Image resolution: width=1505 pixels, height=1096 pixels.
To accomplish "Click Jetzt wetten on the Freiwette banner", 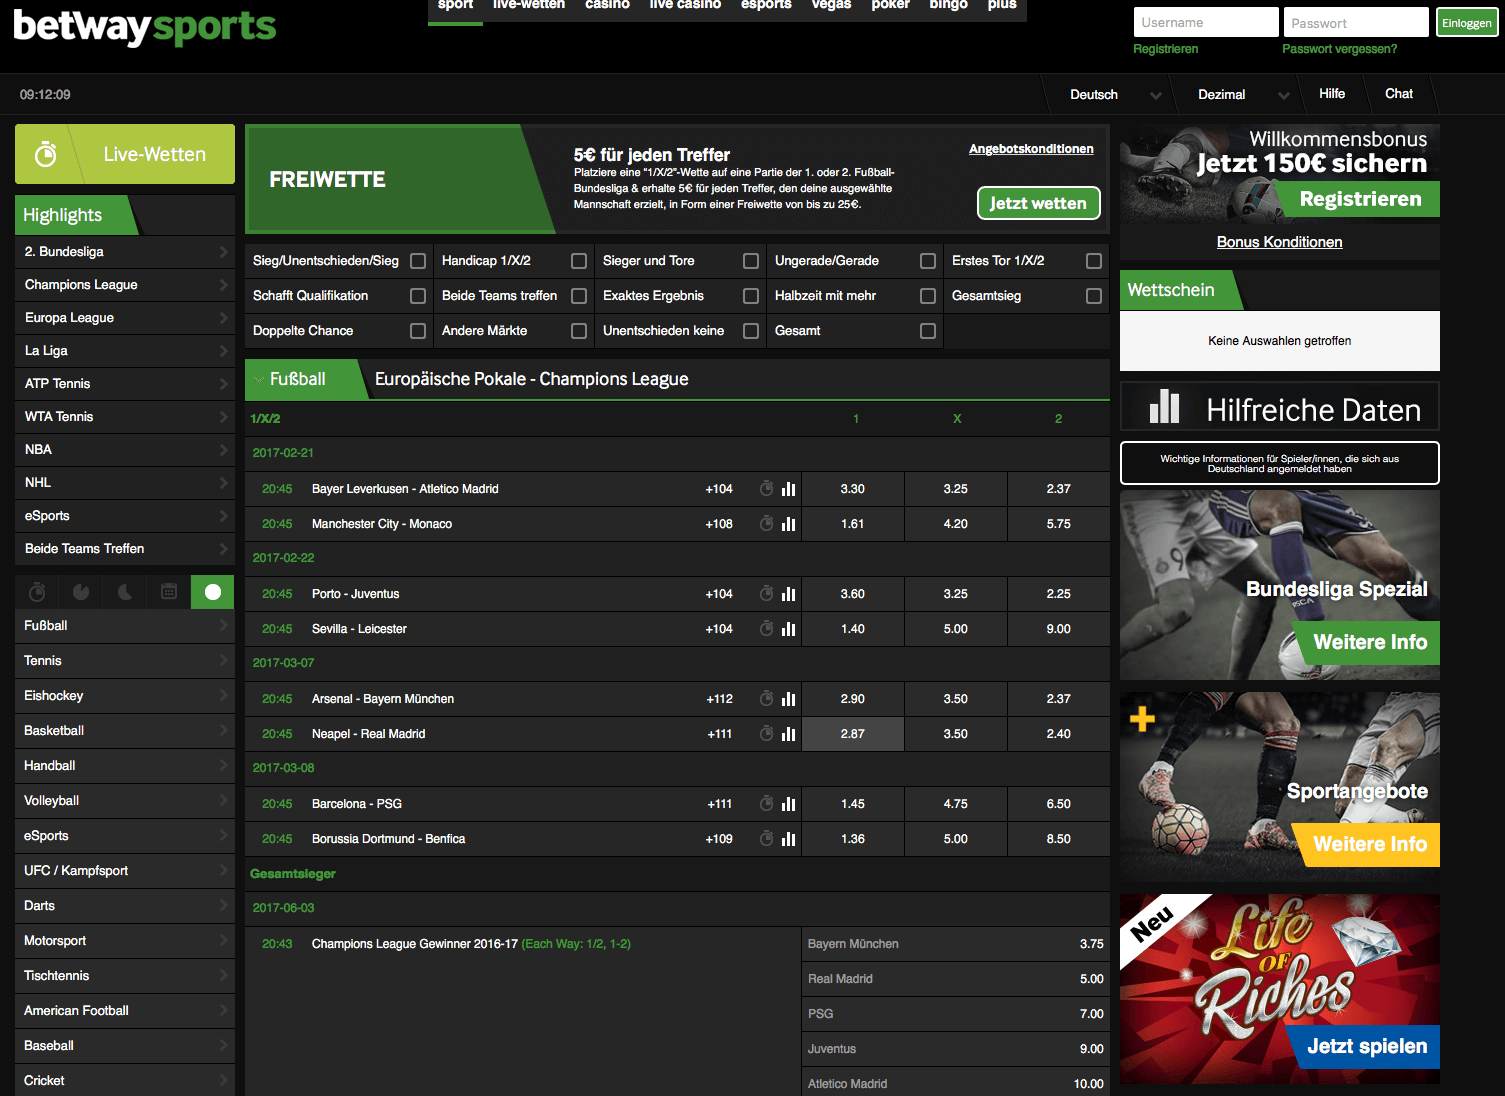I will (1038, 203).
